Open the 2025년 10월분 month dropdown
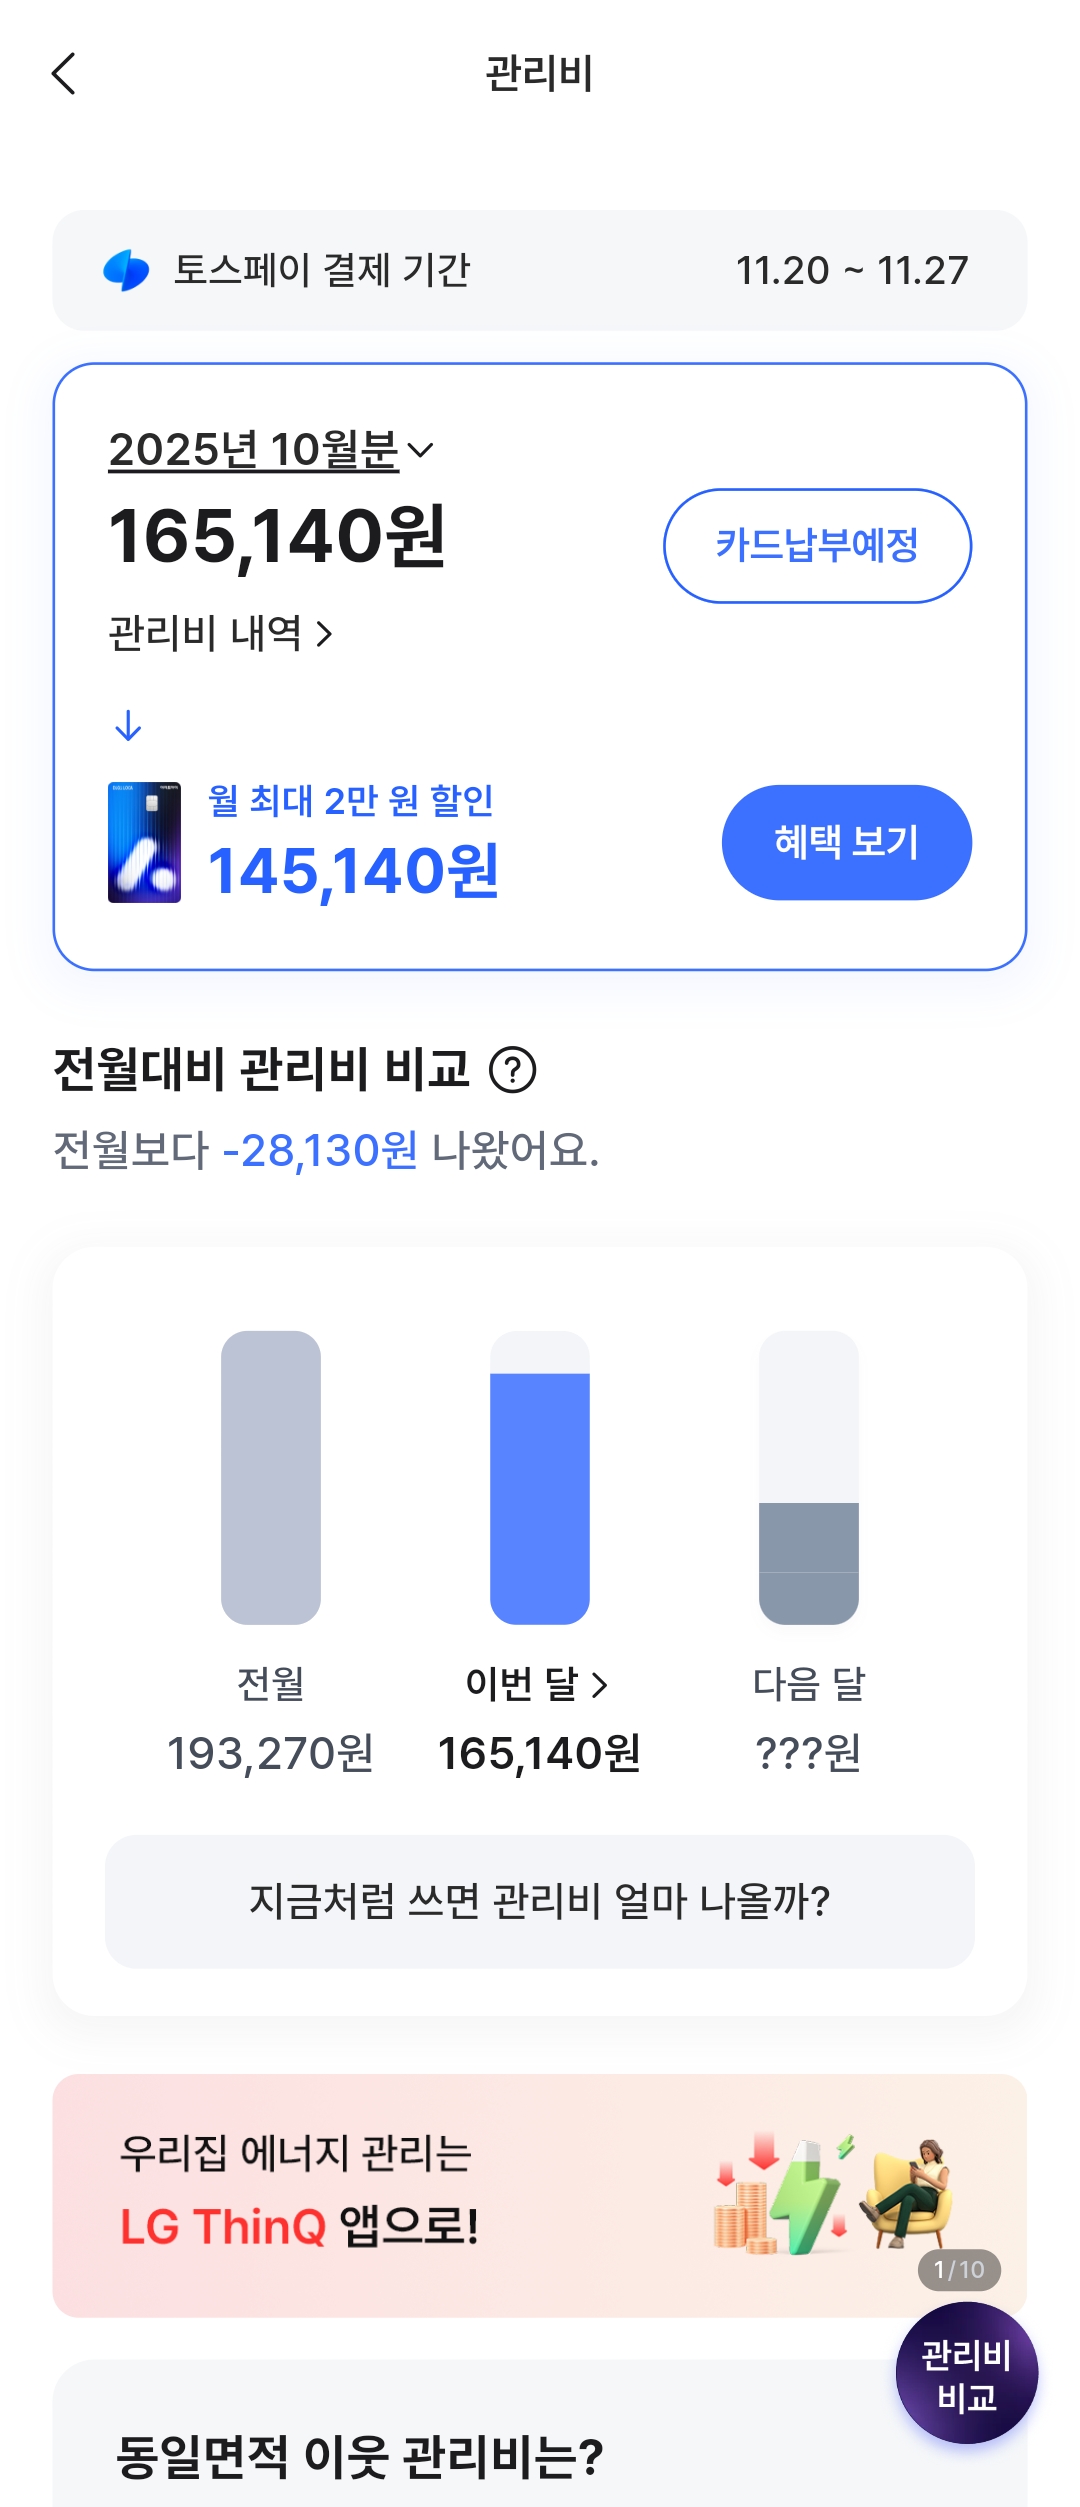The width and height of the screenshot is (1080, 2507). 270,450
